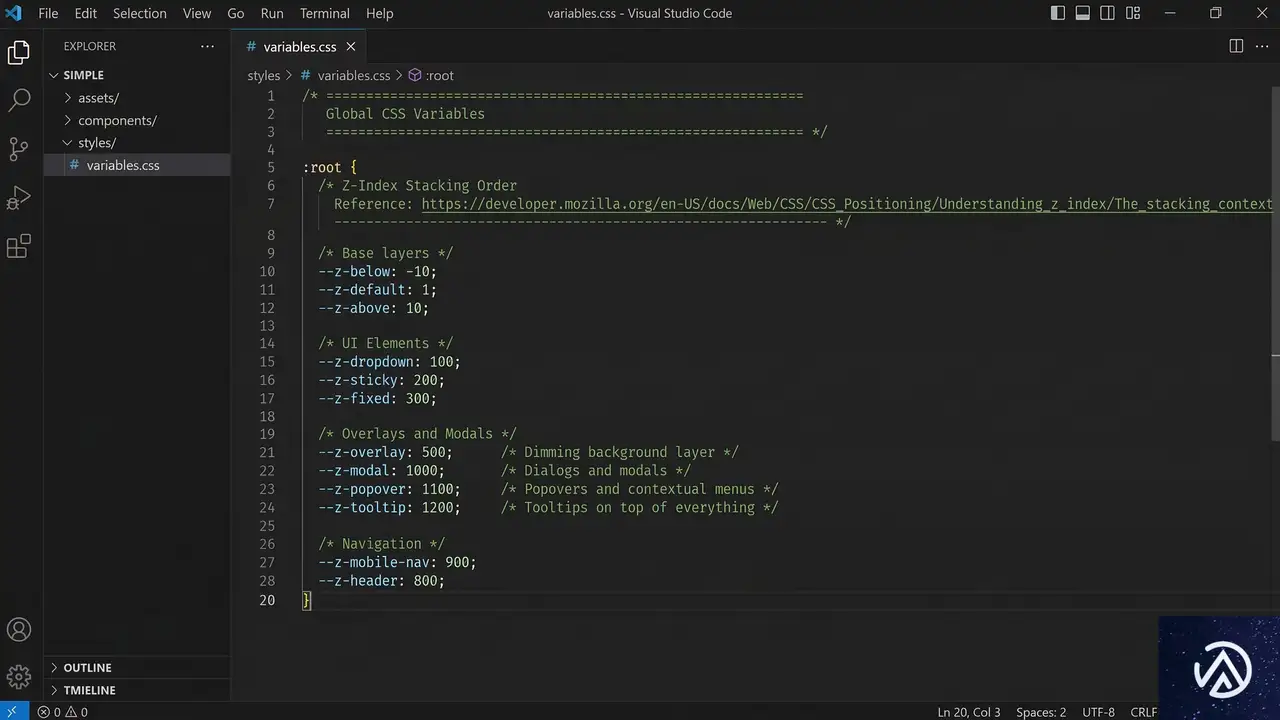Viewport: 1280px width, 720px height.
Task: Toggle panel layout icon in title bar
Action: (x=1083, y=13)
